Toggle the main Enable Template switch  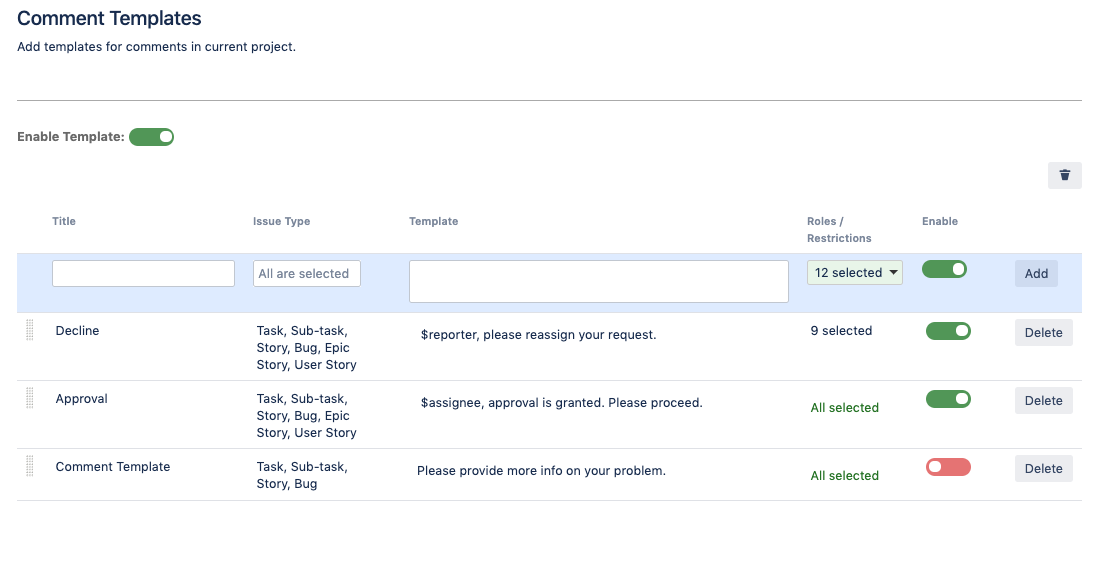click(151, 137)
